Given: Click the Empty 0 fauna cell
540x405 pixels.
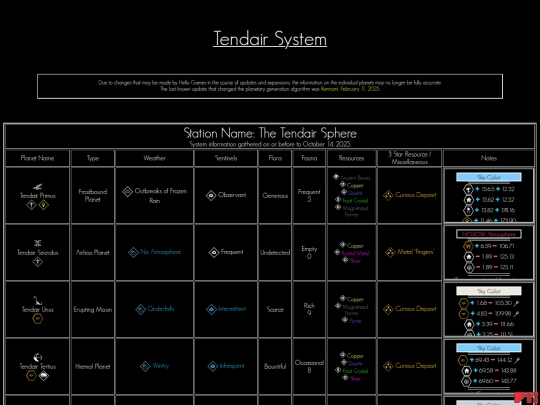Looking at the screenshot, I should tap(309, 252).
